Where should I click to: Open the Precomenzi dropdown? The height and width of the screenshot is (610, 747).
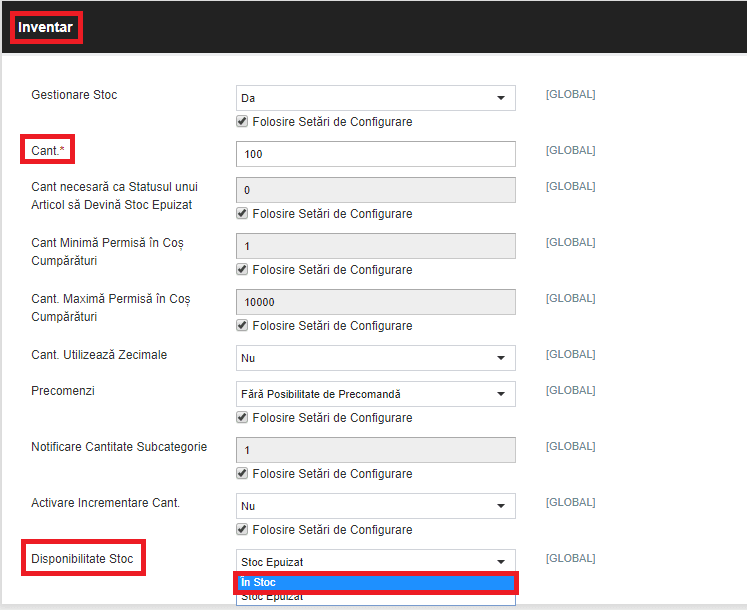pyautogui.click(x=375, y=394)
